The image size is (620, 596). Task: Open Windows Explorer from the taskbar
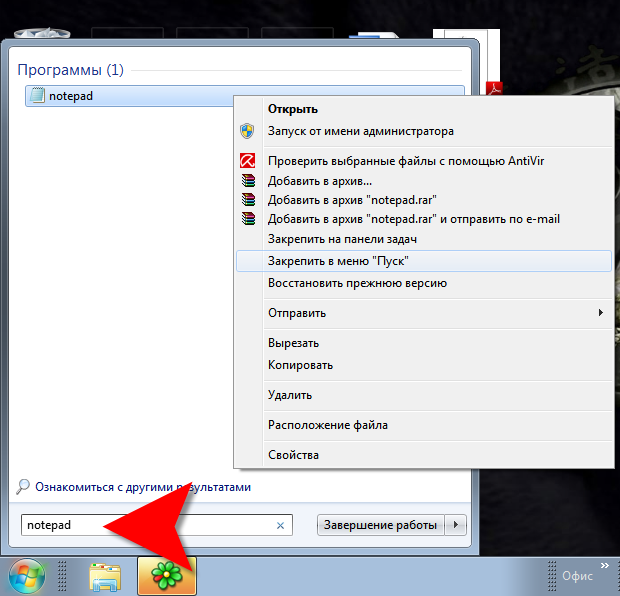[x=105, y=576]
